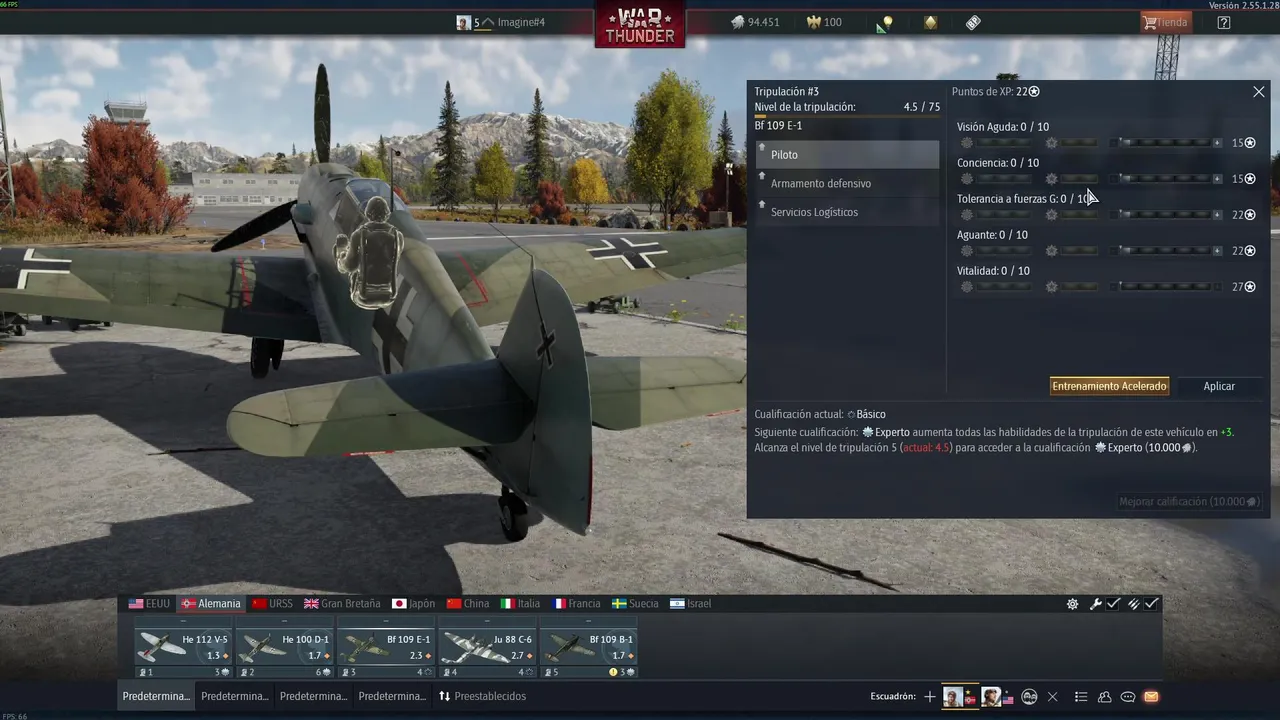Open the lightbulb research icon in top bar
Screen dimensions: 1280x720
884,23
